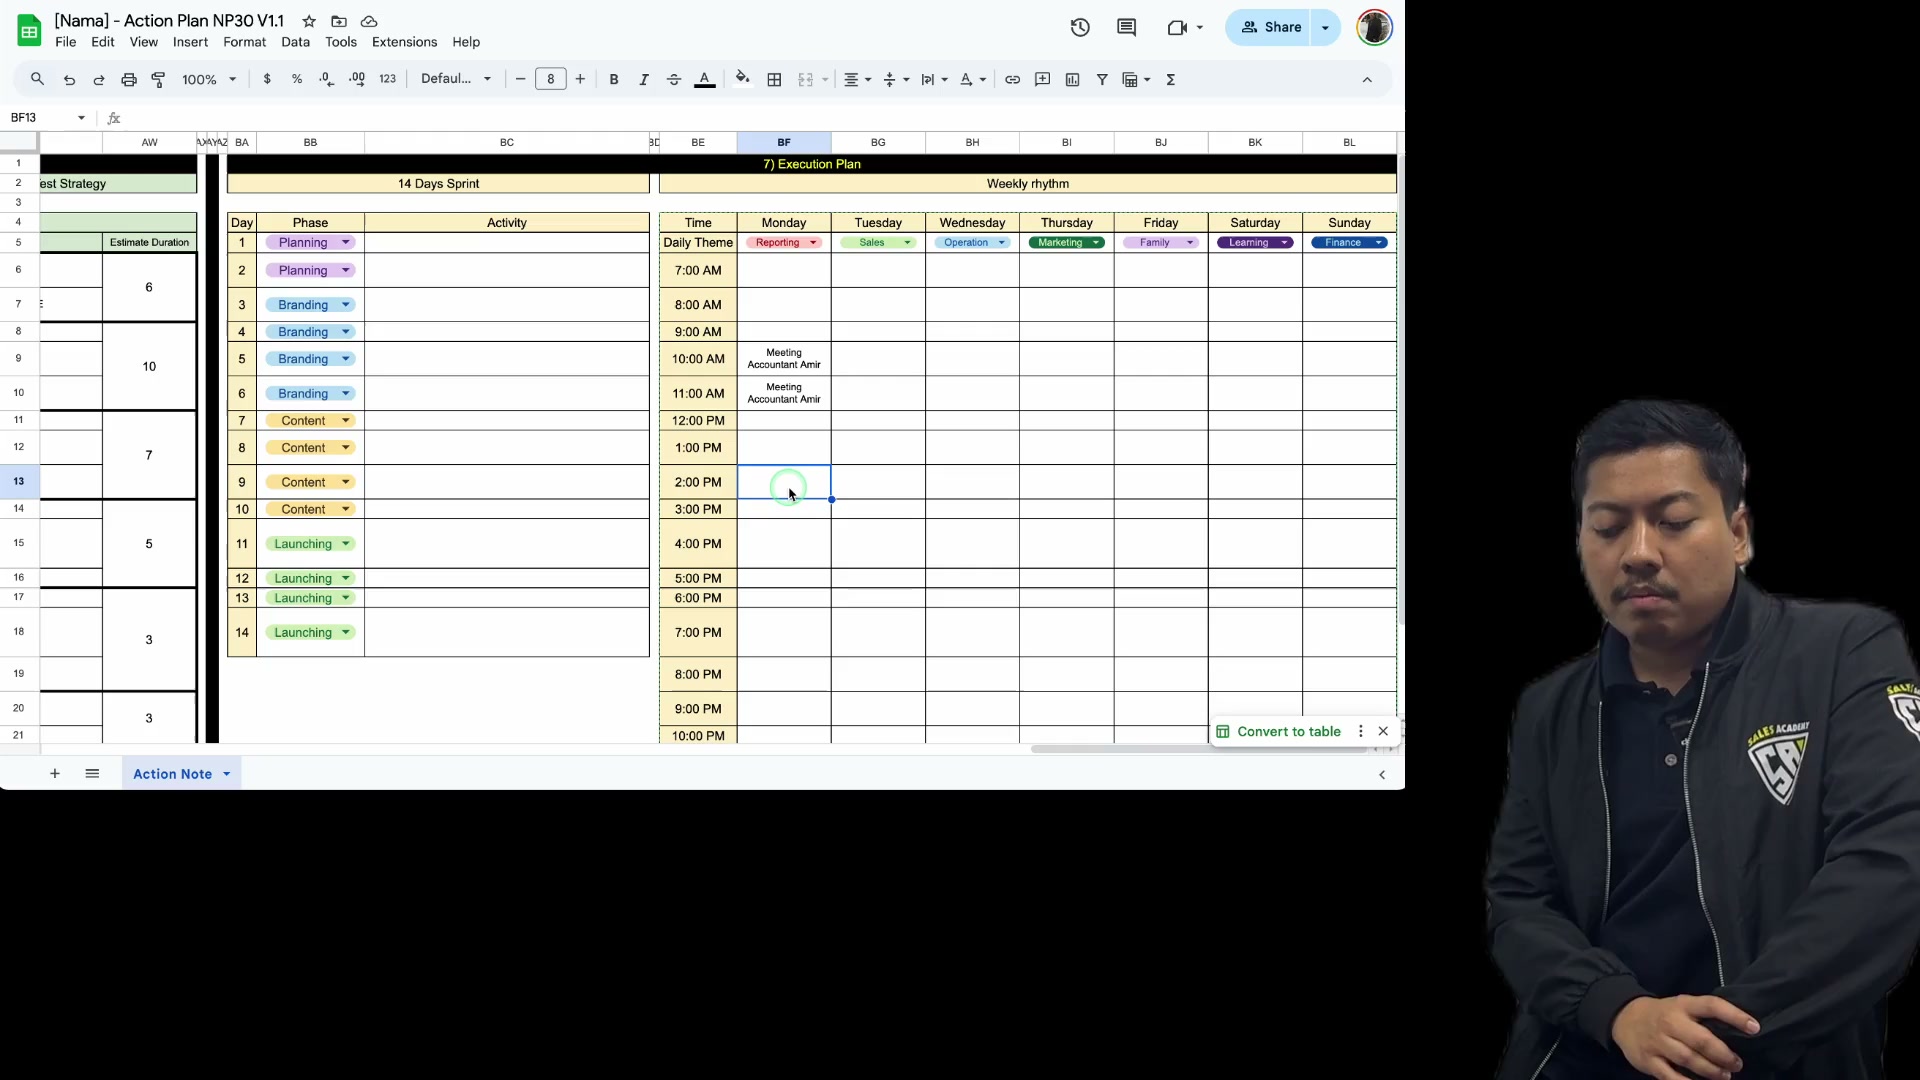Create a filter using funnel icon
The width and height of the screenshot is (1920, 1080).
coord(1102,80)
